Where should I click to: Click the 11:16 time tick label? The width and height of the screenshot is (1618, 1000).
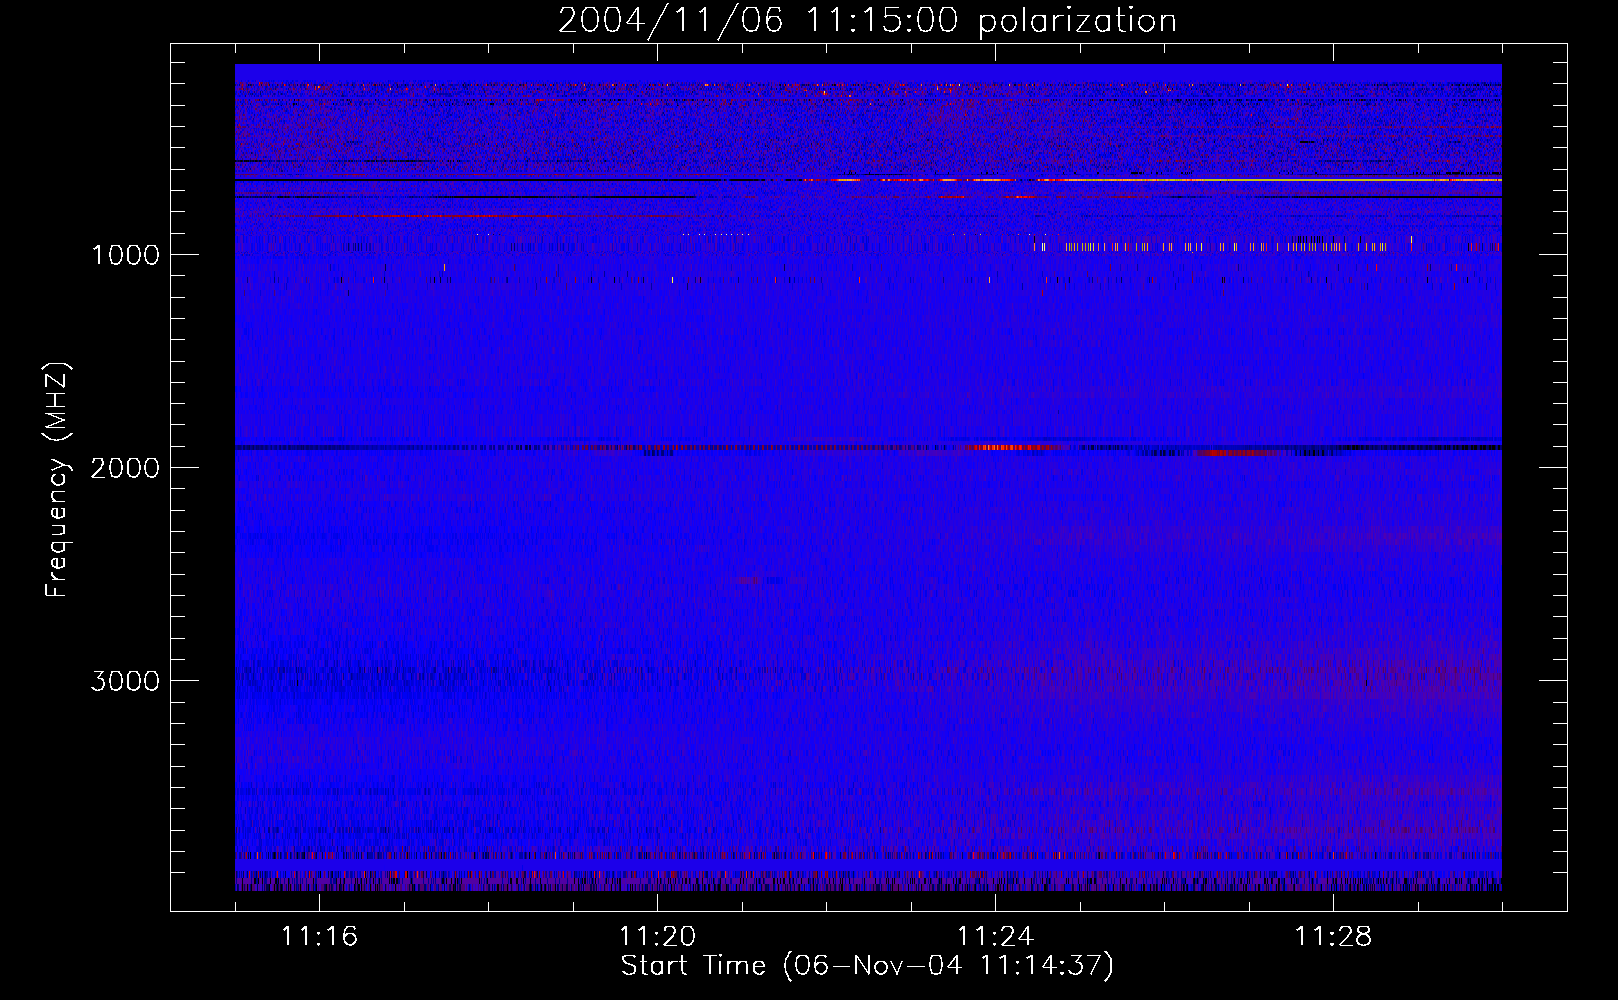point(319,937)
